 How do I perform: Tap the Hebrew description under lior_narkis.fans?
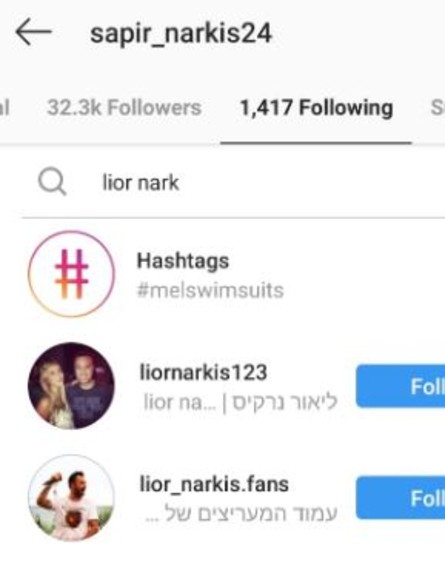241,514
